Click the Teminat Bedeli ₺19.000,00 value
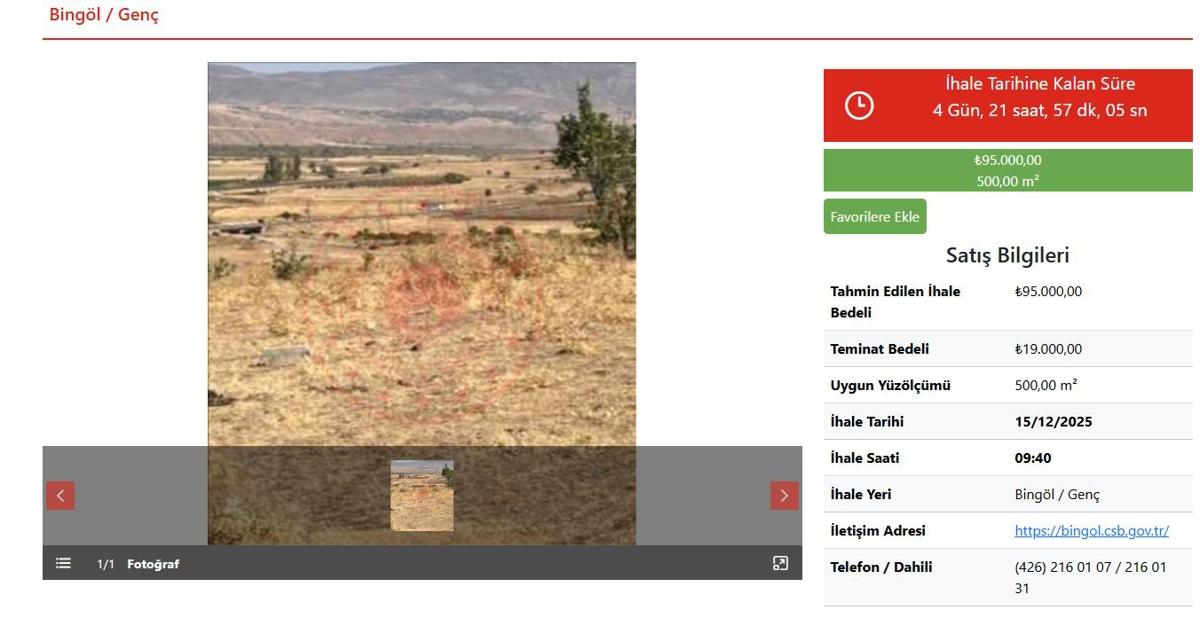Image resolution: width=1200 pixels, height=618 pixels. [1048, 349]
